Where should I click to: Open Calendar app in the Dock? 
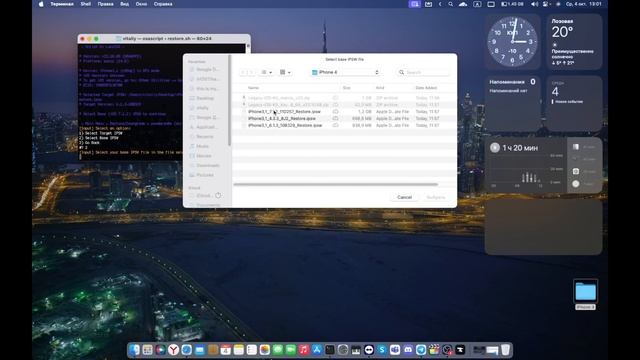[226, 350]
